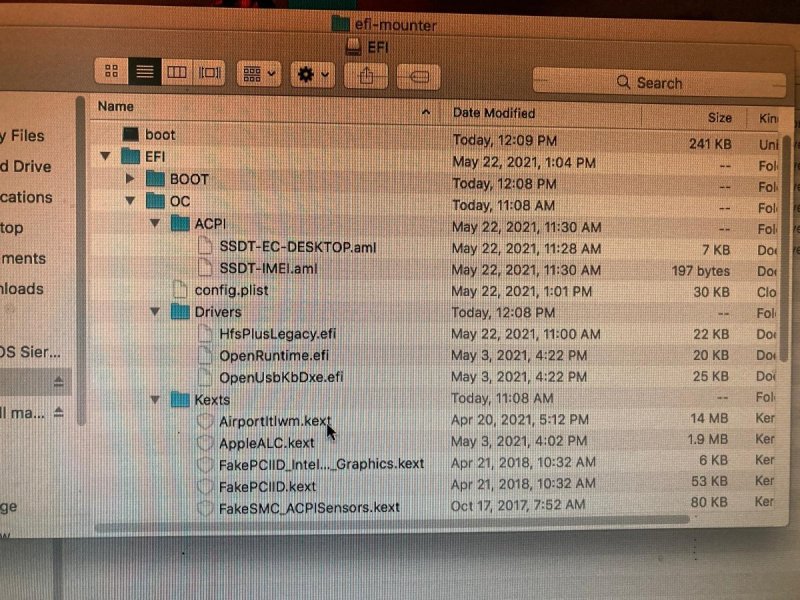800x600 pixels.
Task: Select SSDT-IMEI.aml file icon
Action: pyautogui.click(x=205, y=267)
